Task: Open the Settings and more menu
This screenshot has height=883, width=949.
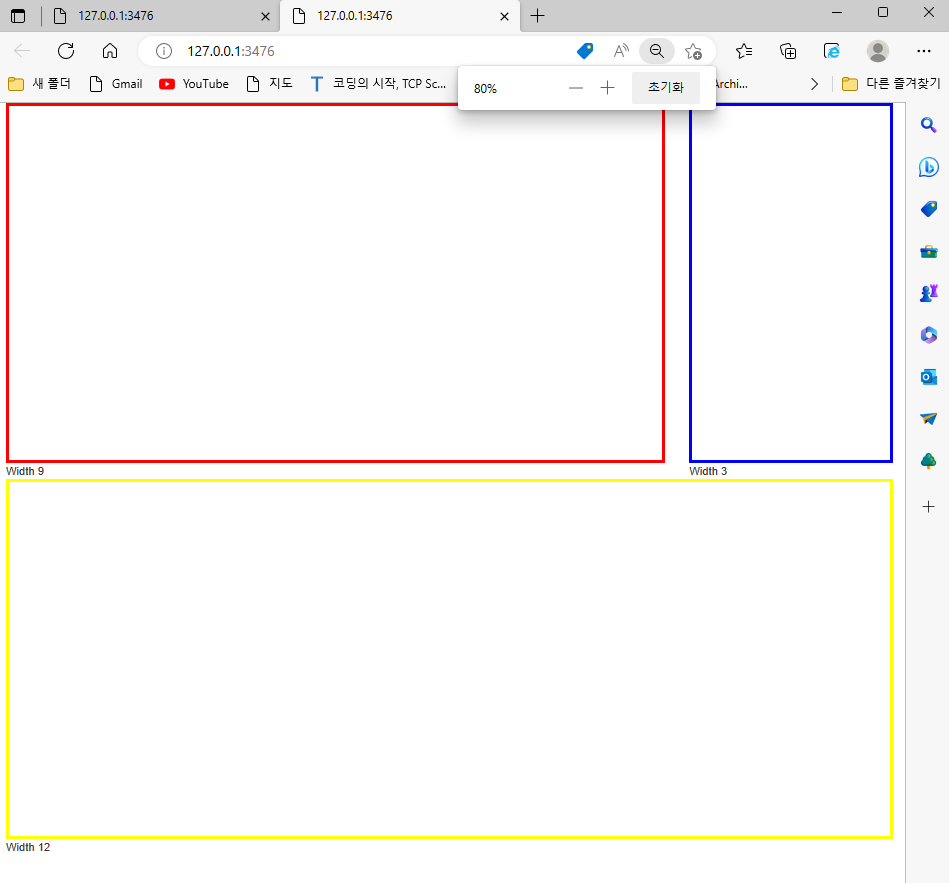Action: 924,51
